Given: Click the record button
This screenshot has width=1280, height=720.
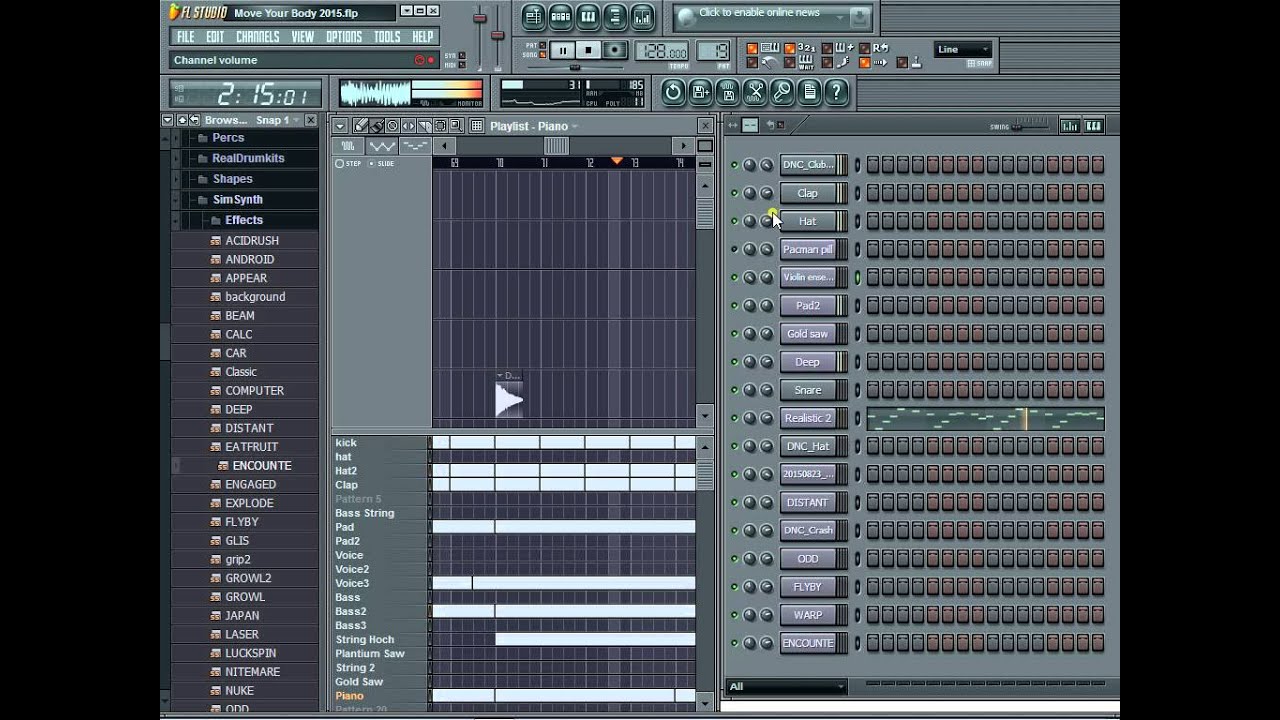Looking at the screenshot, I should 614,50.
